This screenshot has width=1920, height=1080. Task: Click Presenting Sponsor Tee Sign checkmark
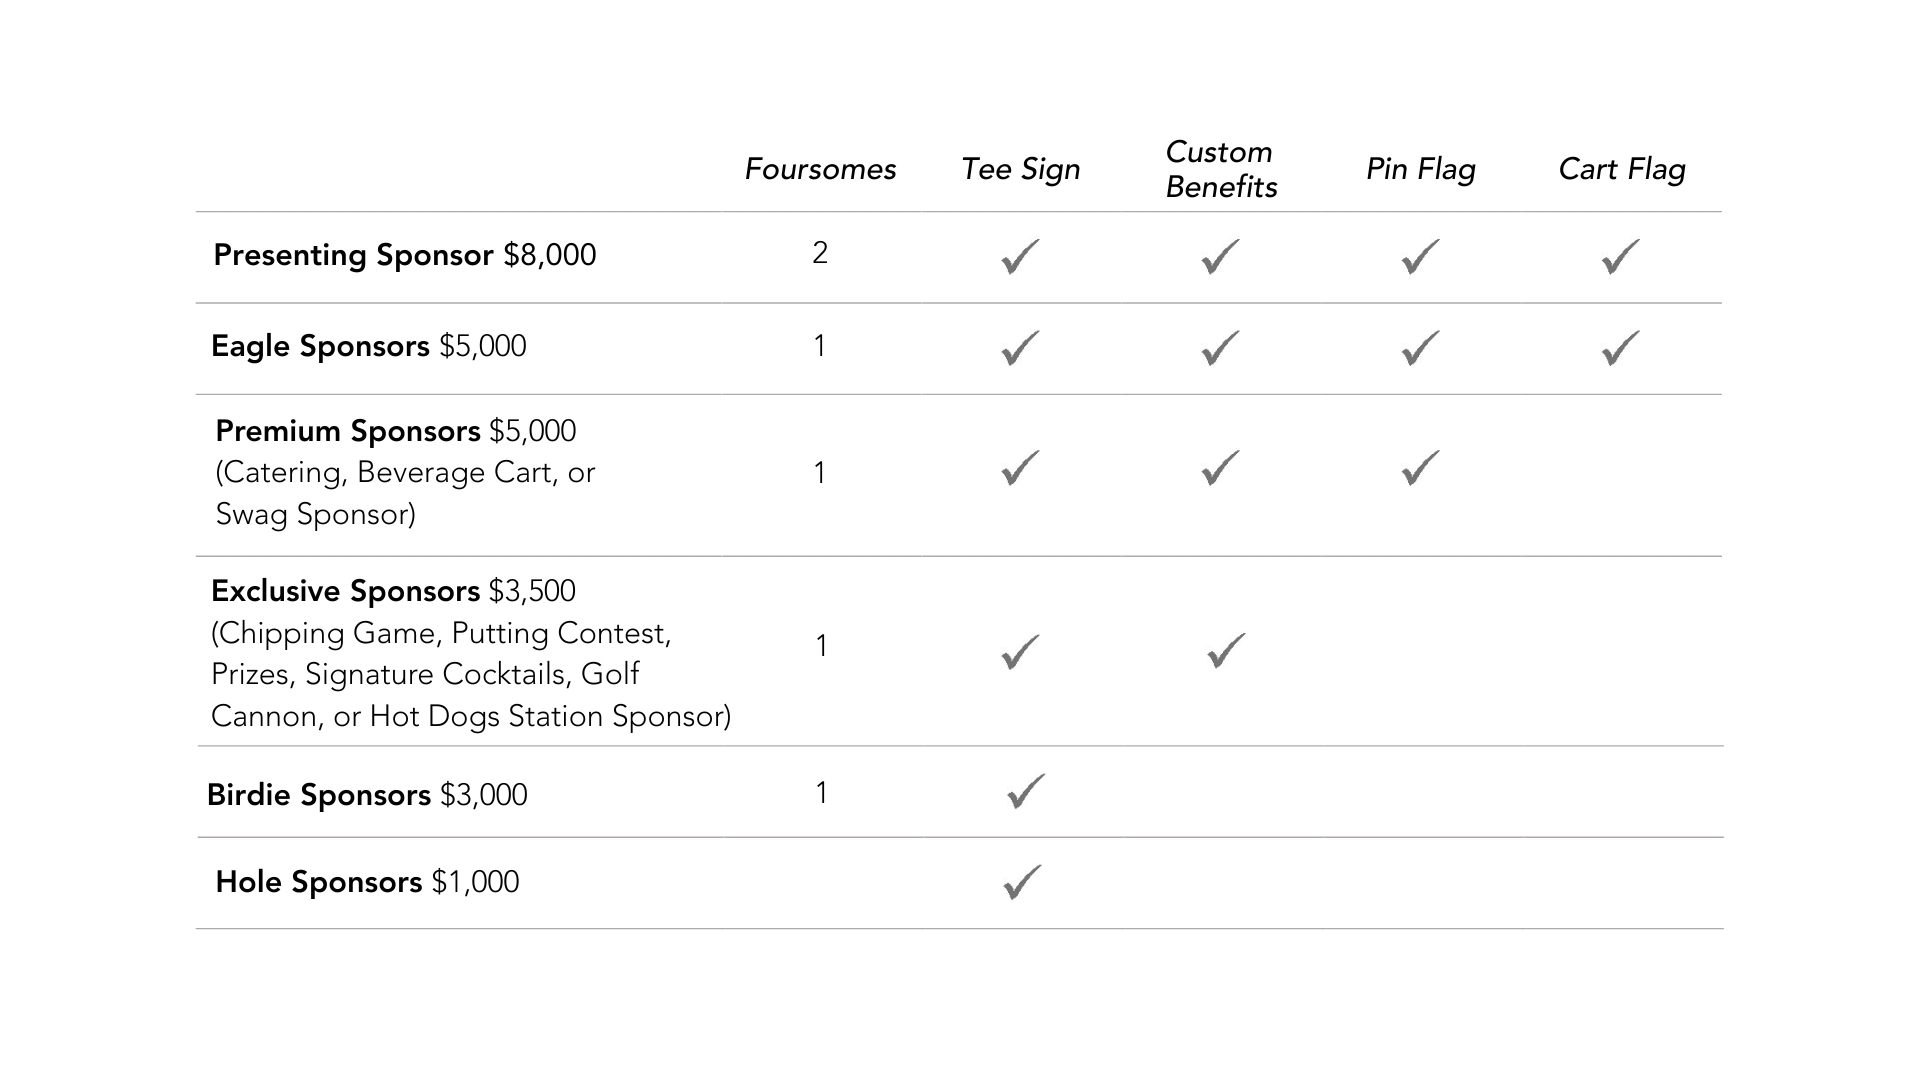pyautogui.click(x=1020, y=257)
